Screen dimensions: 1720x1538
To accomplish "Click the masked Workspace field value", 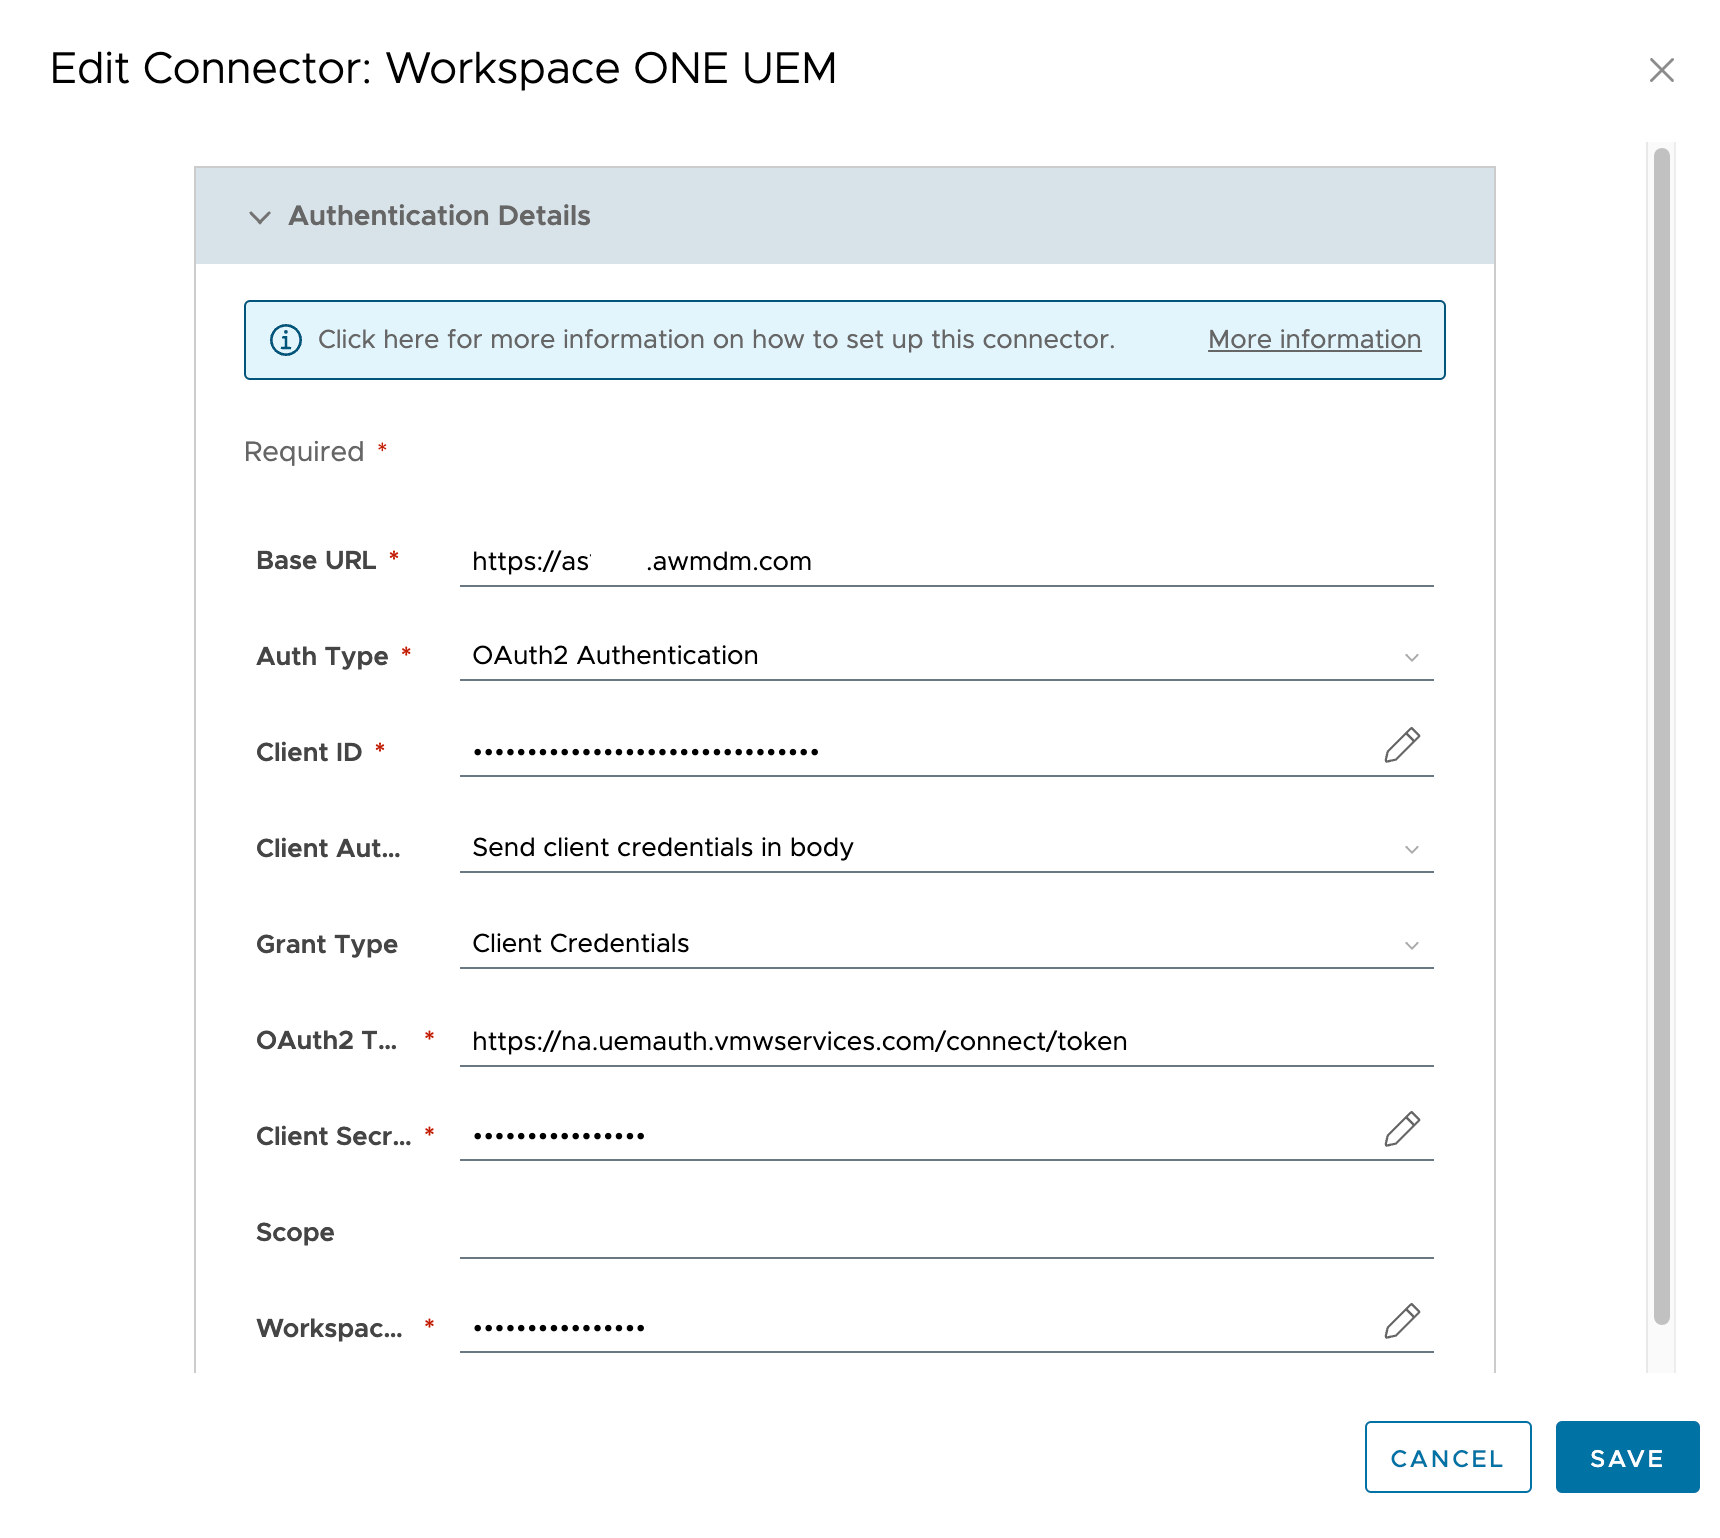I will click(560, 1327).
